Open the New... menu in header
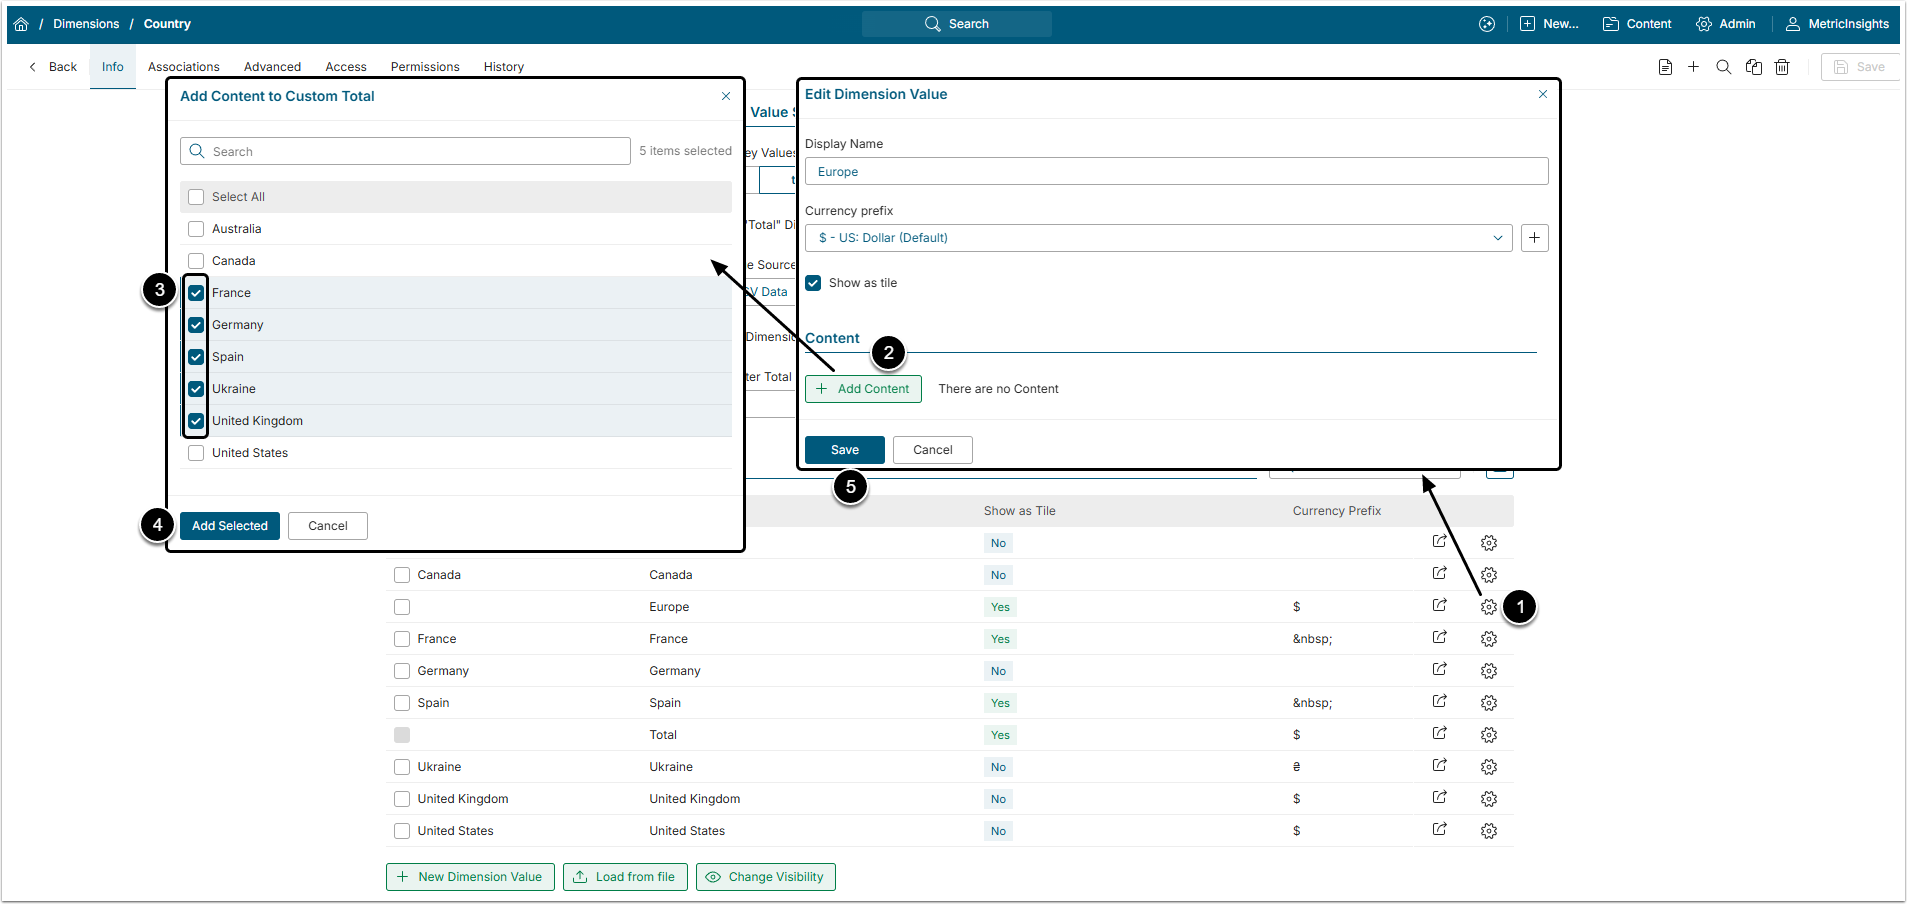The width and height of the screenshot is (1907, 904). (x=1549, y=24)
